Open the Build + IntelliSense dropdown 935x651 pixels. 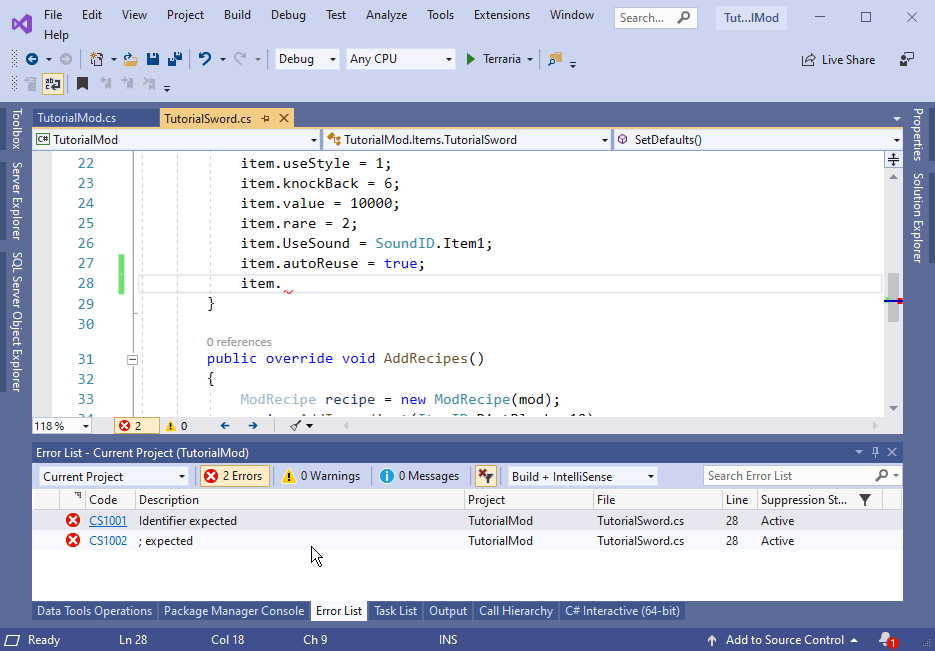[583, 476]
